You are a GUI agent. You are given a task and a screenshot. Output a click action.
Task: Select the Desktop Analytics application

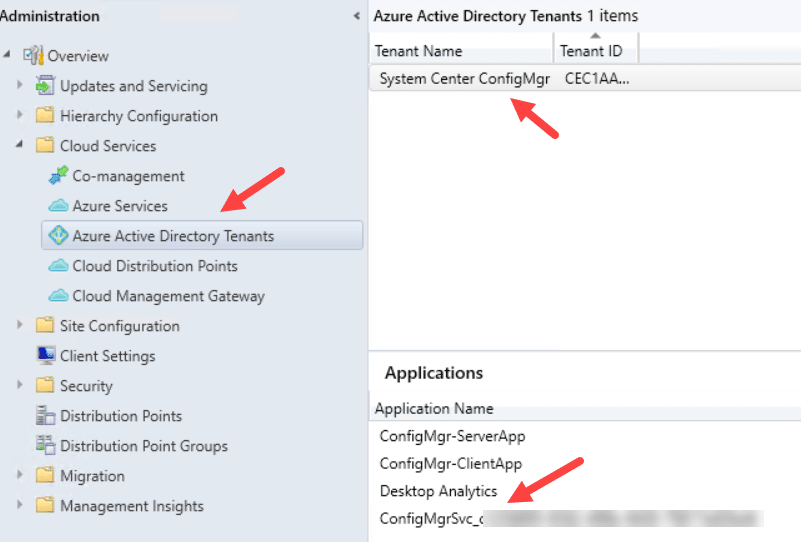(438, 491)
